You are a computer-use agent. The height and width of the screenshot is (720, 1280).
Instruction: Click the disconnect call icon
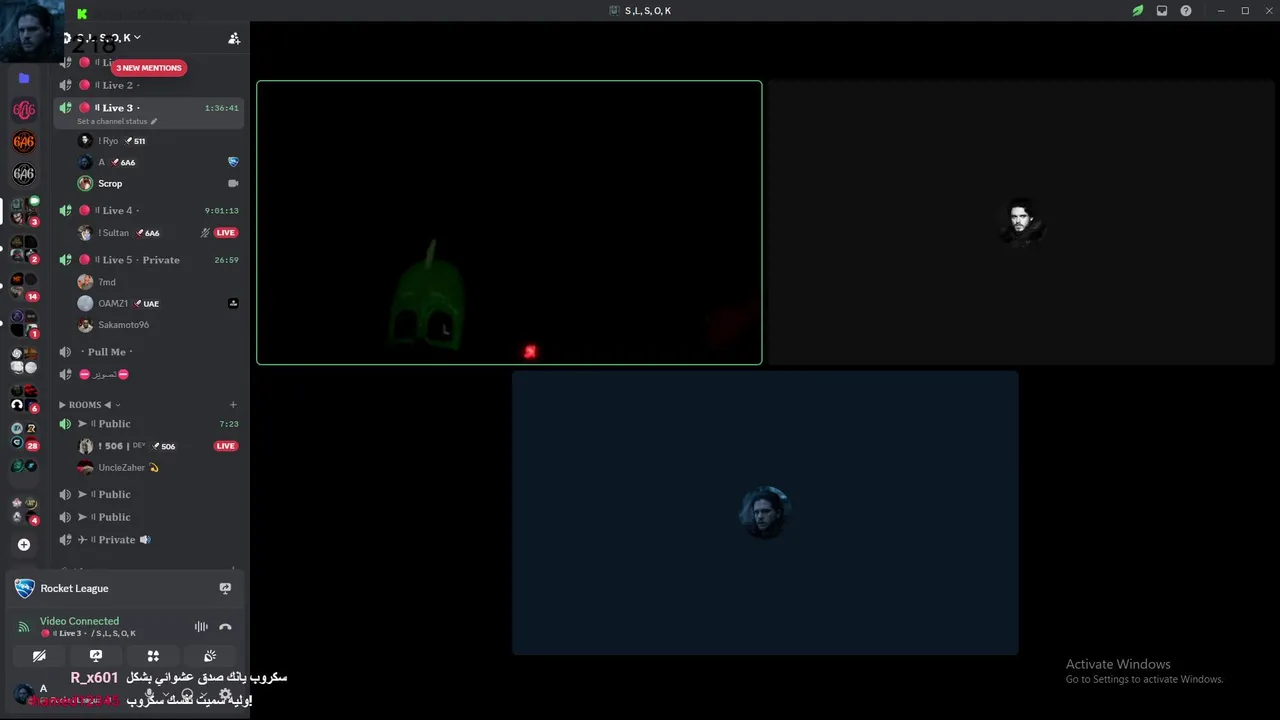225,627
